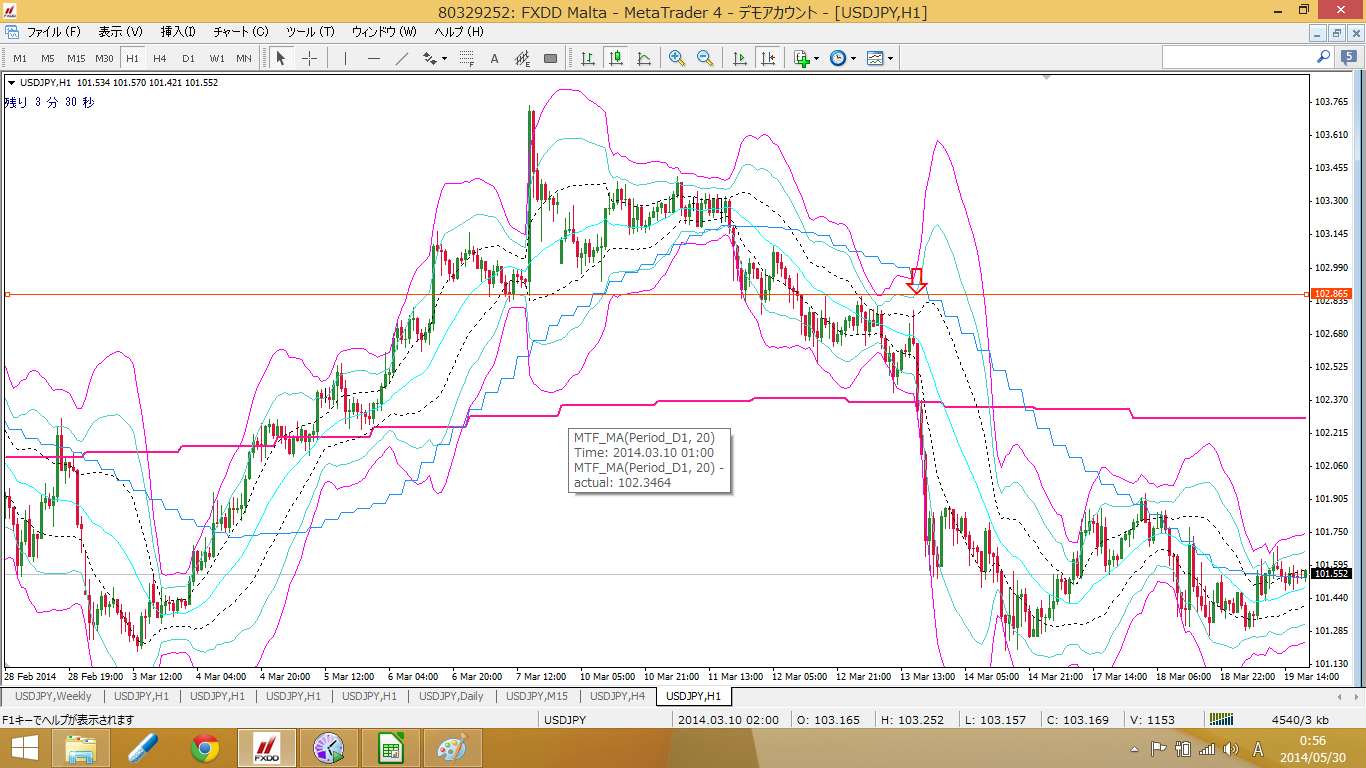Open the 挿入 (I) menu
1366x768 pixels.
click(x=178, y=32)
